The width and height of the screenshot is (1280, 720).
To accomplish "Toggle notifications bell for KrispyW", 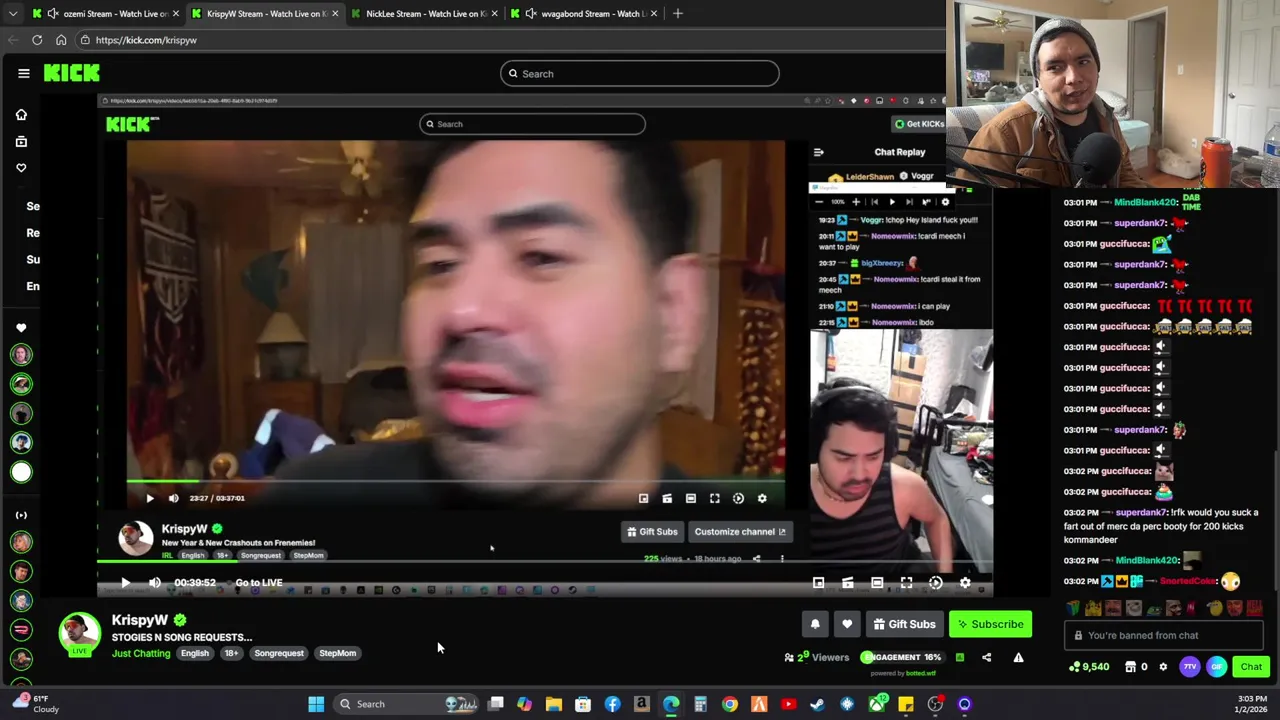I will point(815,624).
